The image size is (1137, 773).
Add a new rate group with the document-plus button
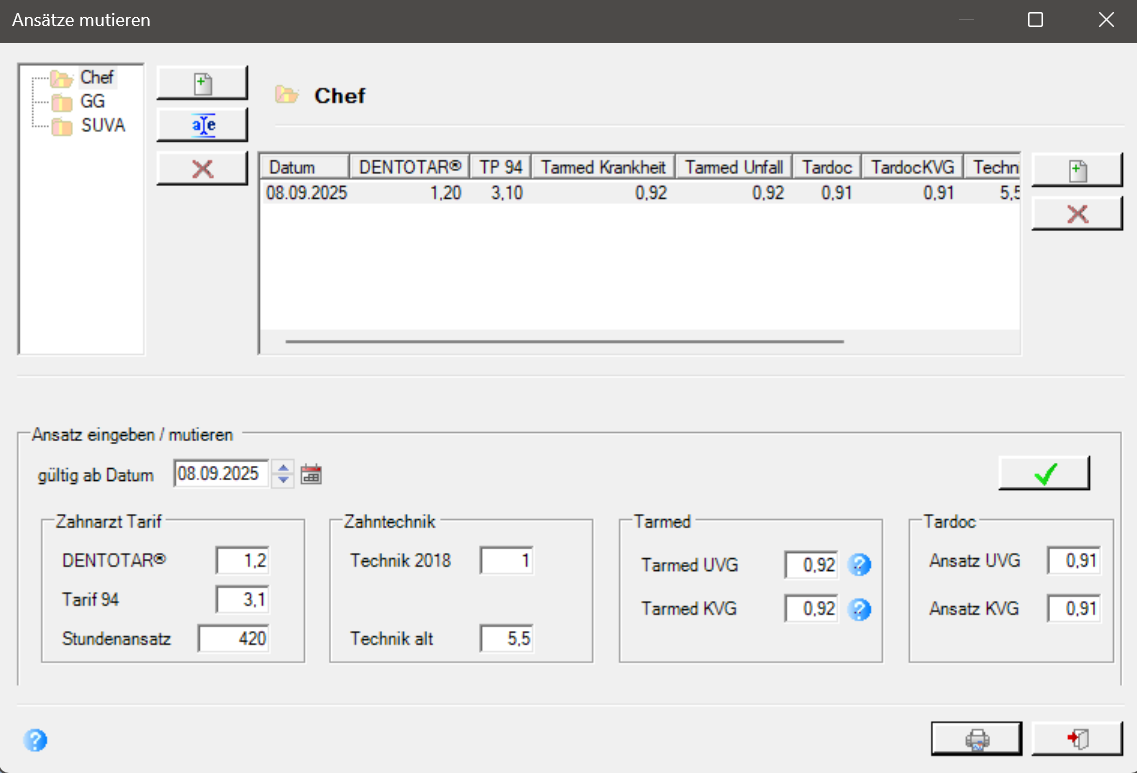click(x=202, y=83)
